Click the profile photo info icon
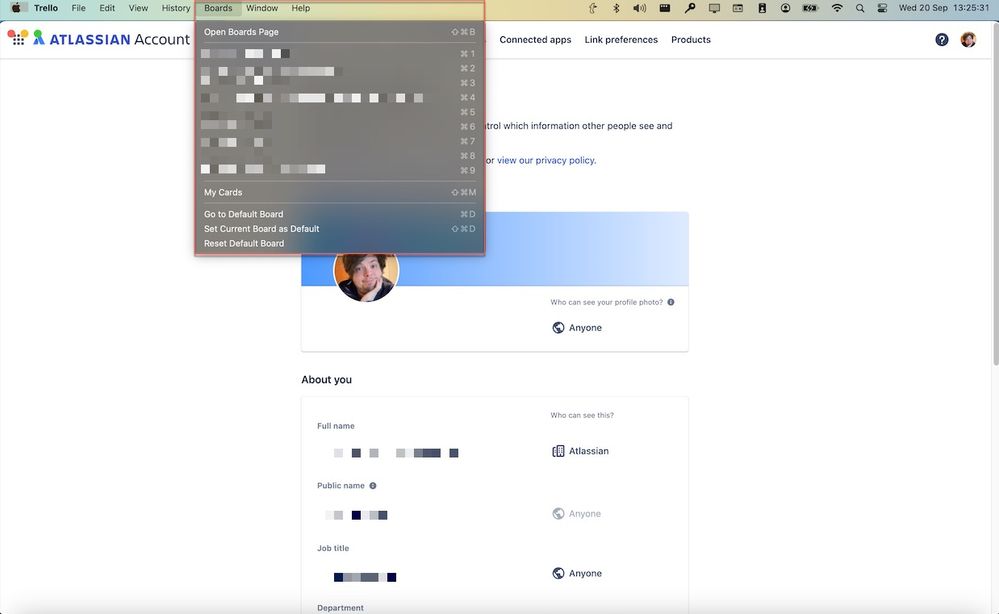Screen dimensions: 999x614 pos(671,302)
